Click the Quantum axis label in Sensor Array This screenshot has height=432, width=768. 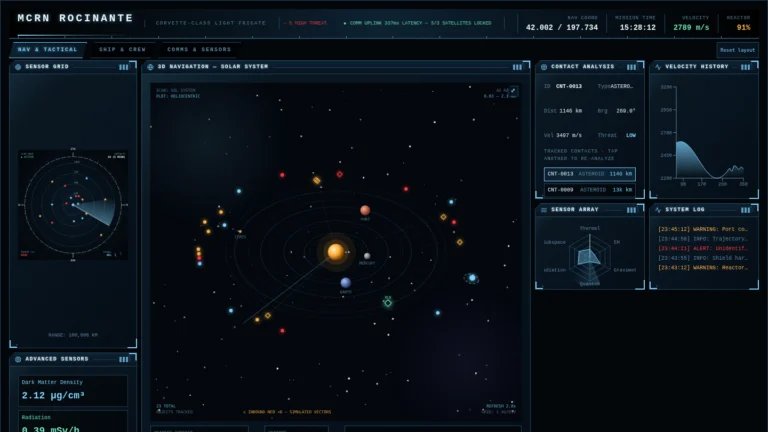(590, 284)
